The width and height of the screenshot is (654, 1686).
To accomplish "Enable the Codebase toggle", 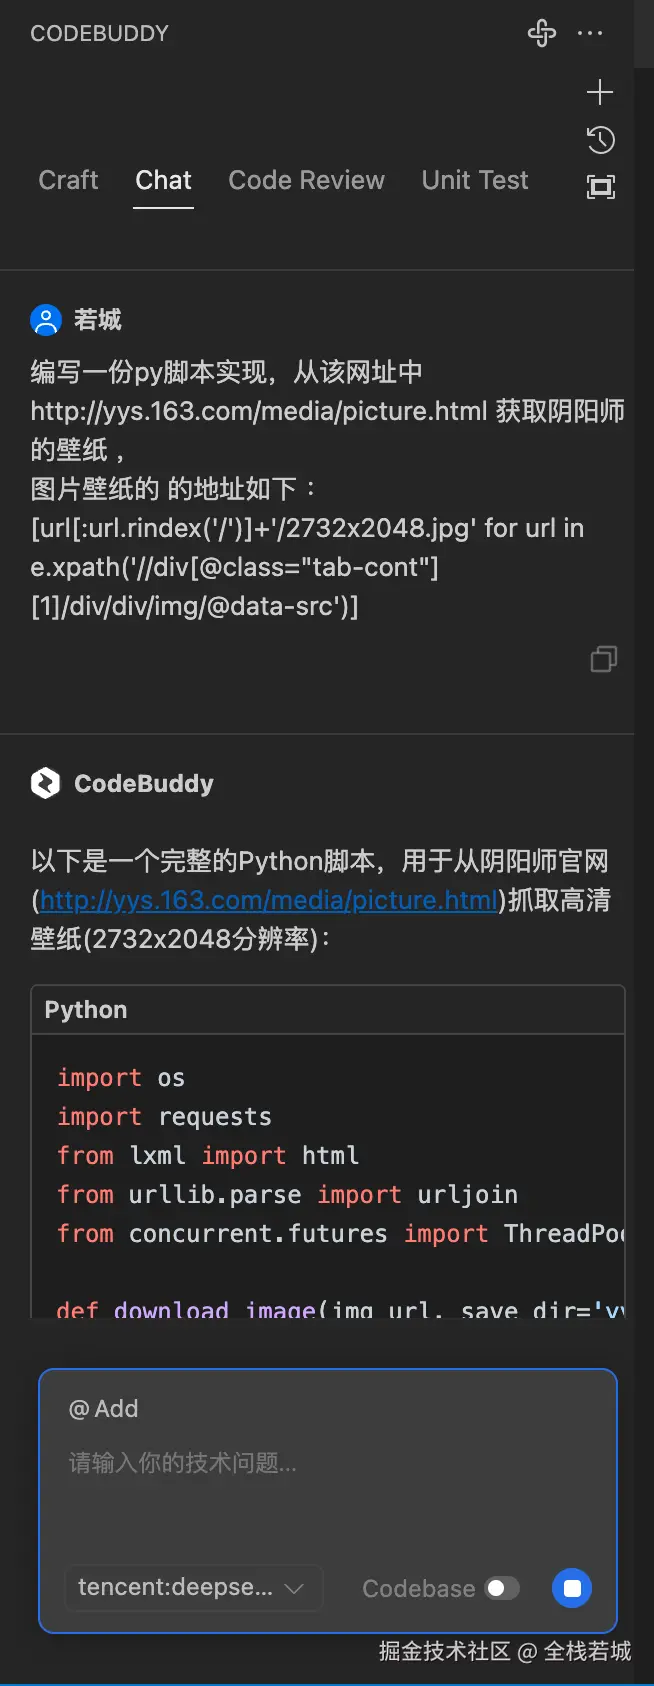I will (x=503, y=1588).
